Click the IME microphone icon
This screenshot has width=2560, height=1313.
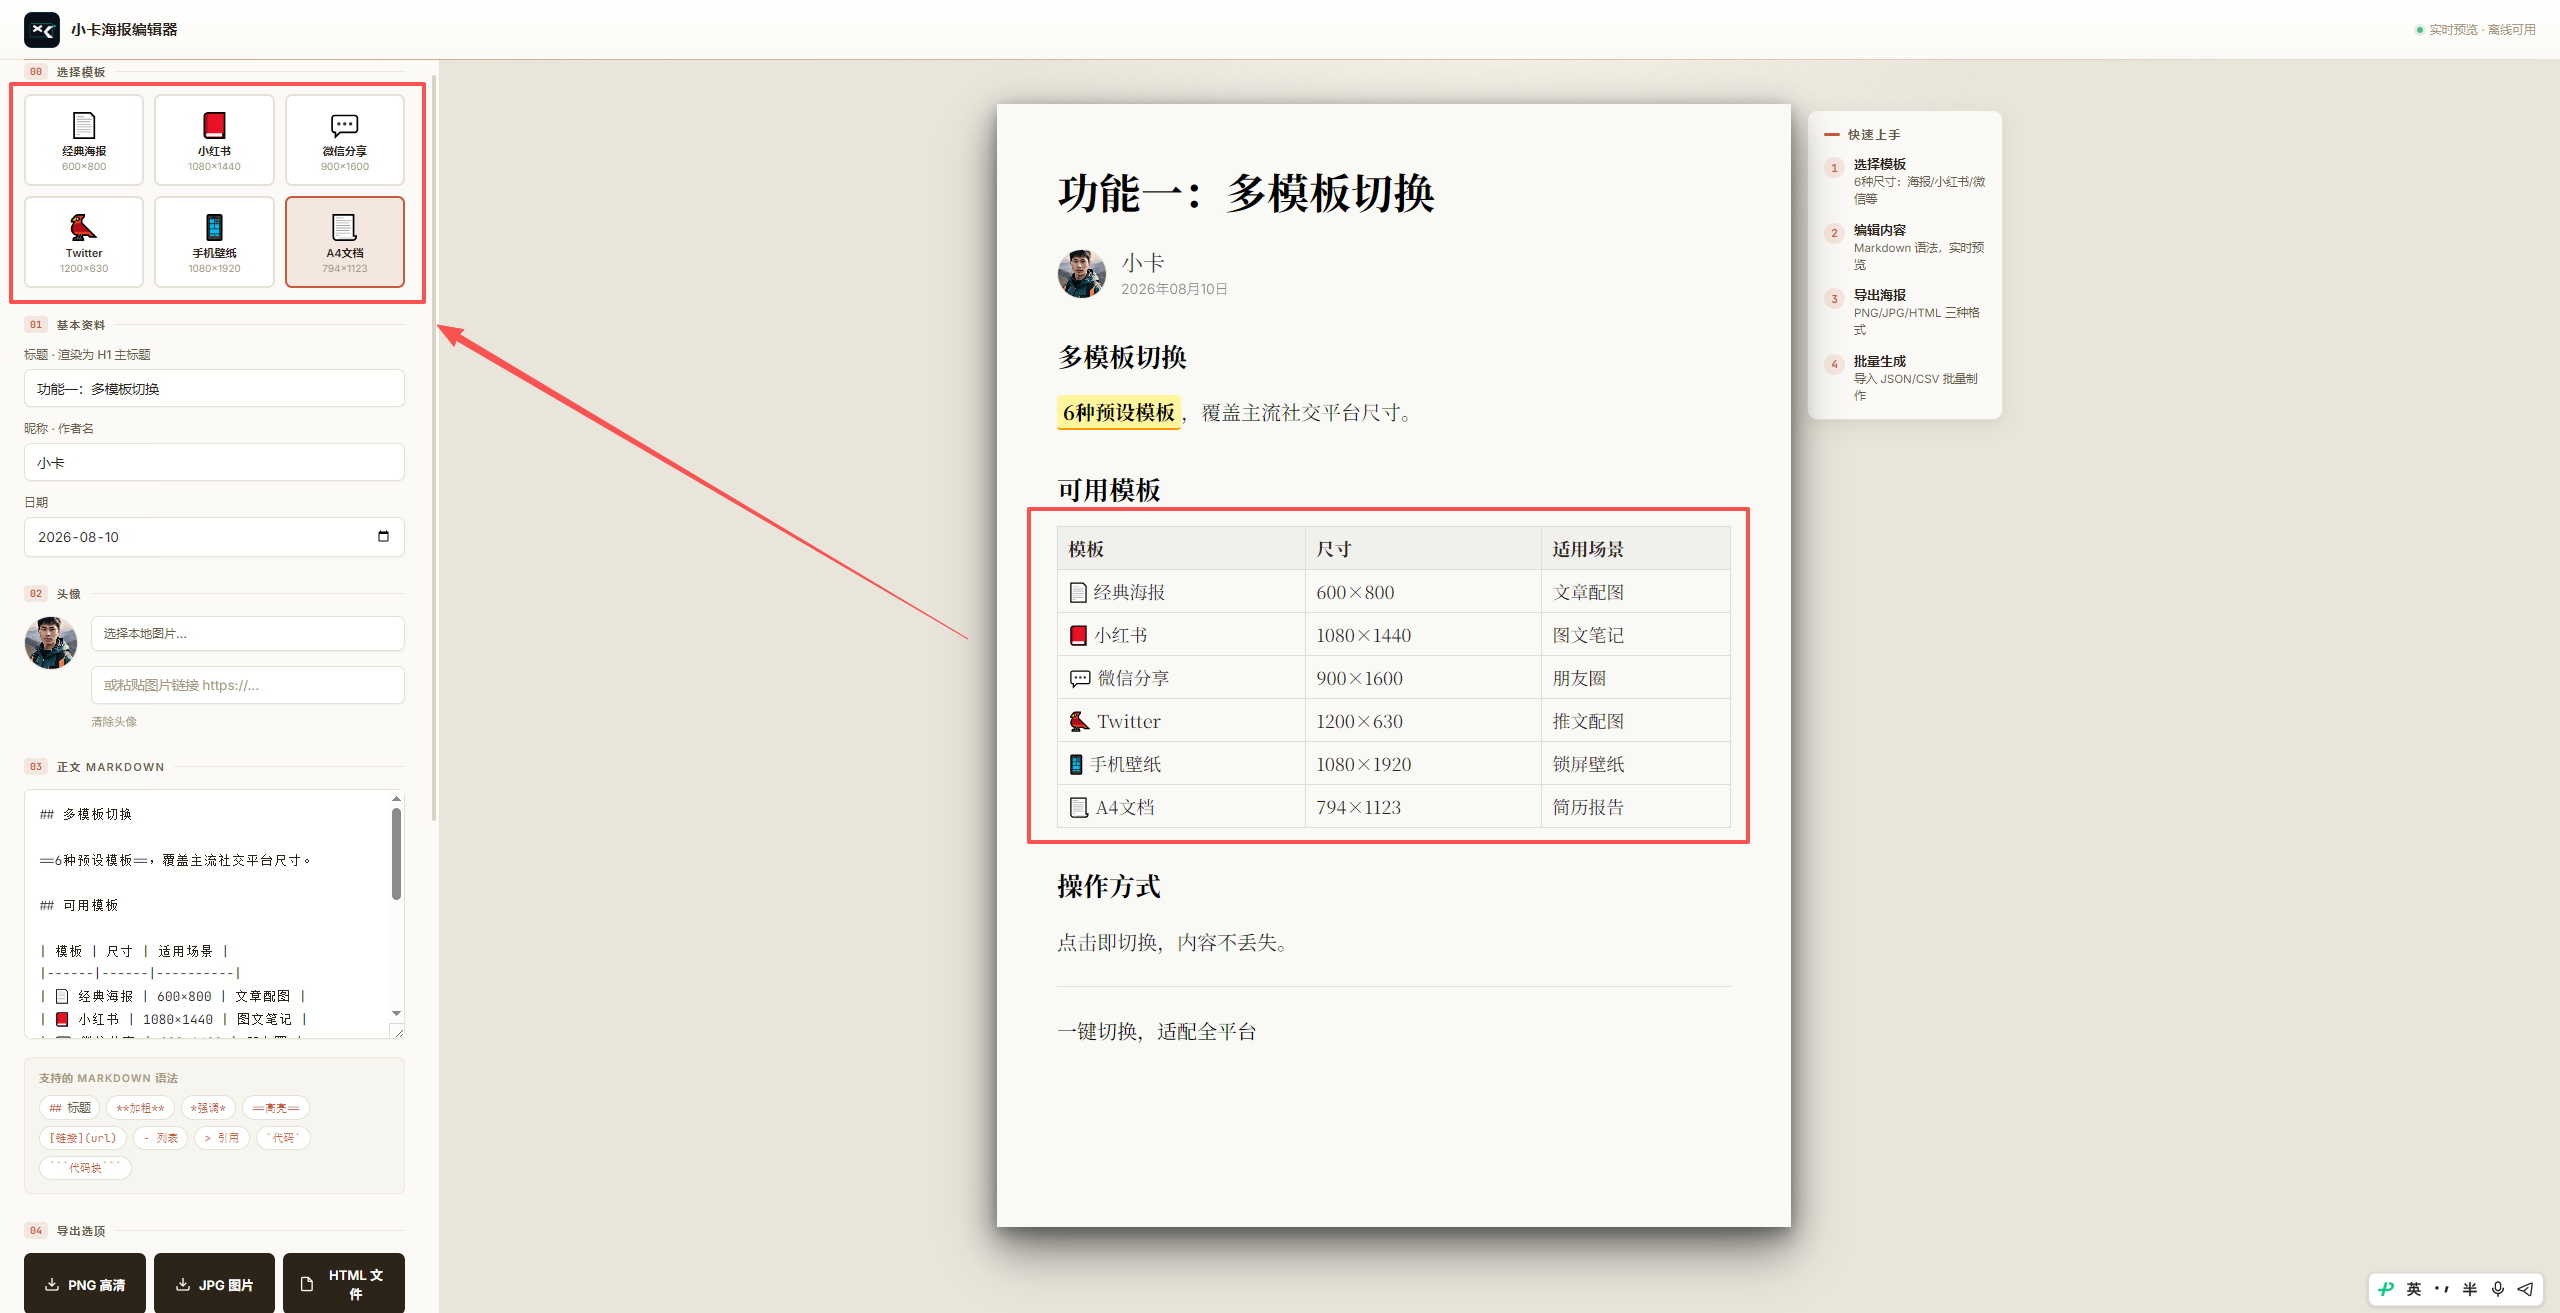2498,1289
